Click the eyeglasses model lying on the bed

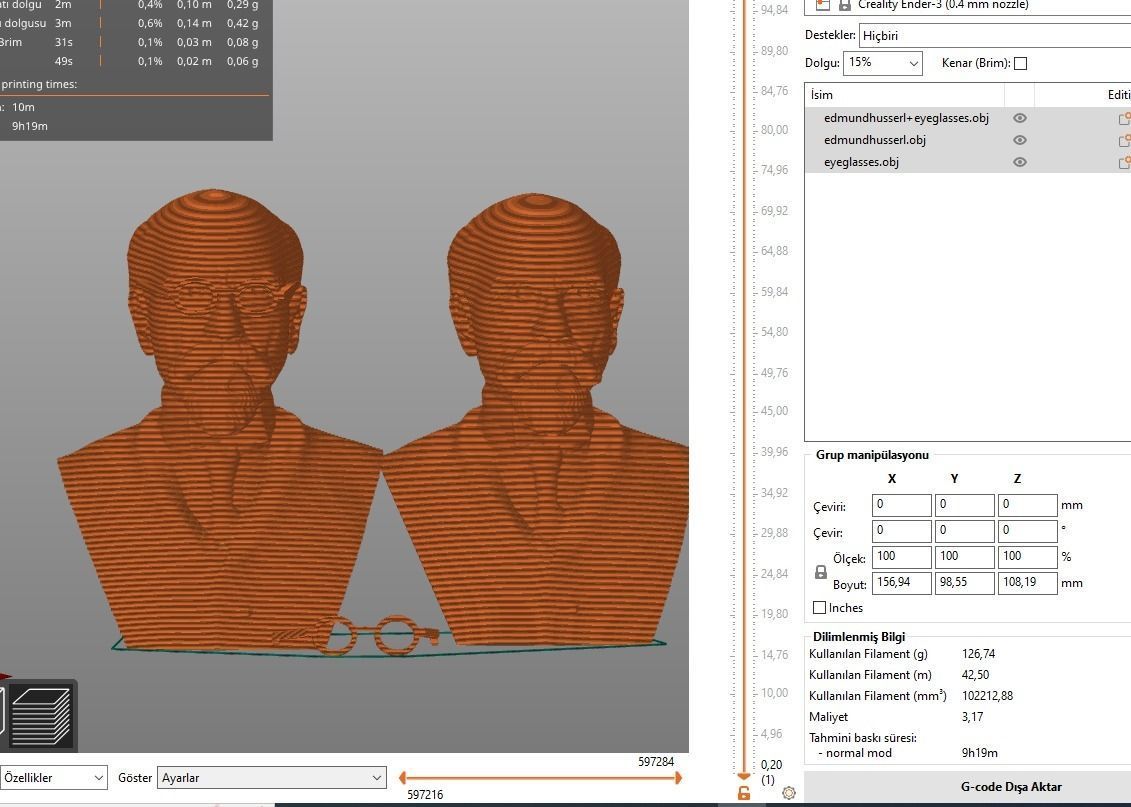[356, 635]
